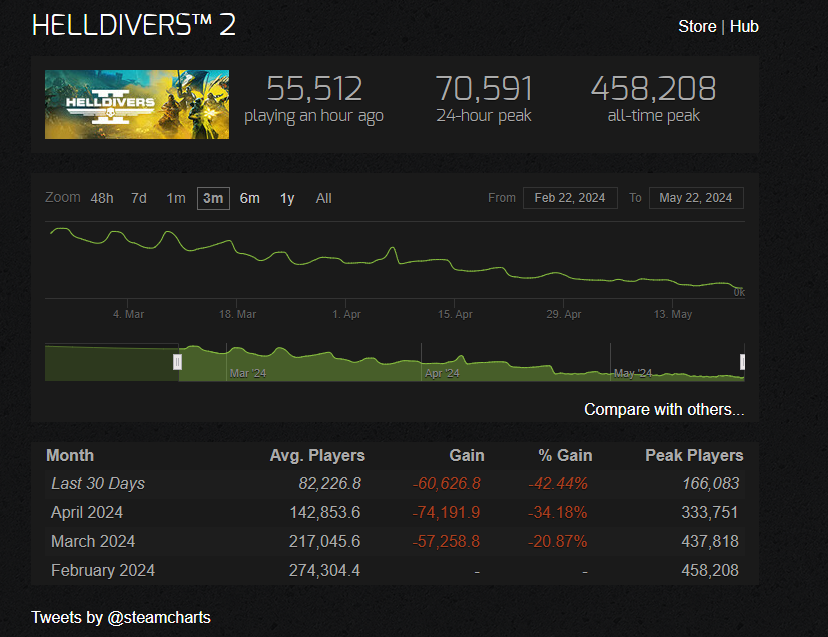The height and width of the screenshot is (637, 828).
Task: Grab the right navigator range handle
Action: click(742, 362)
